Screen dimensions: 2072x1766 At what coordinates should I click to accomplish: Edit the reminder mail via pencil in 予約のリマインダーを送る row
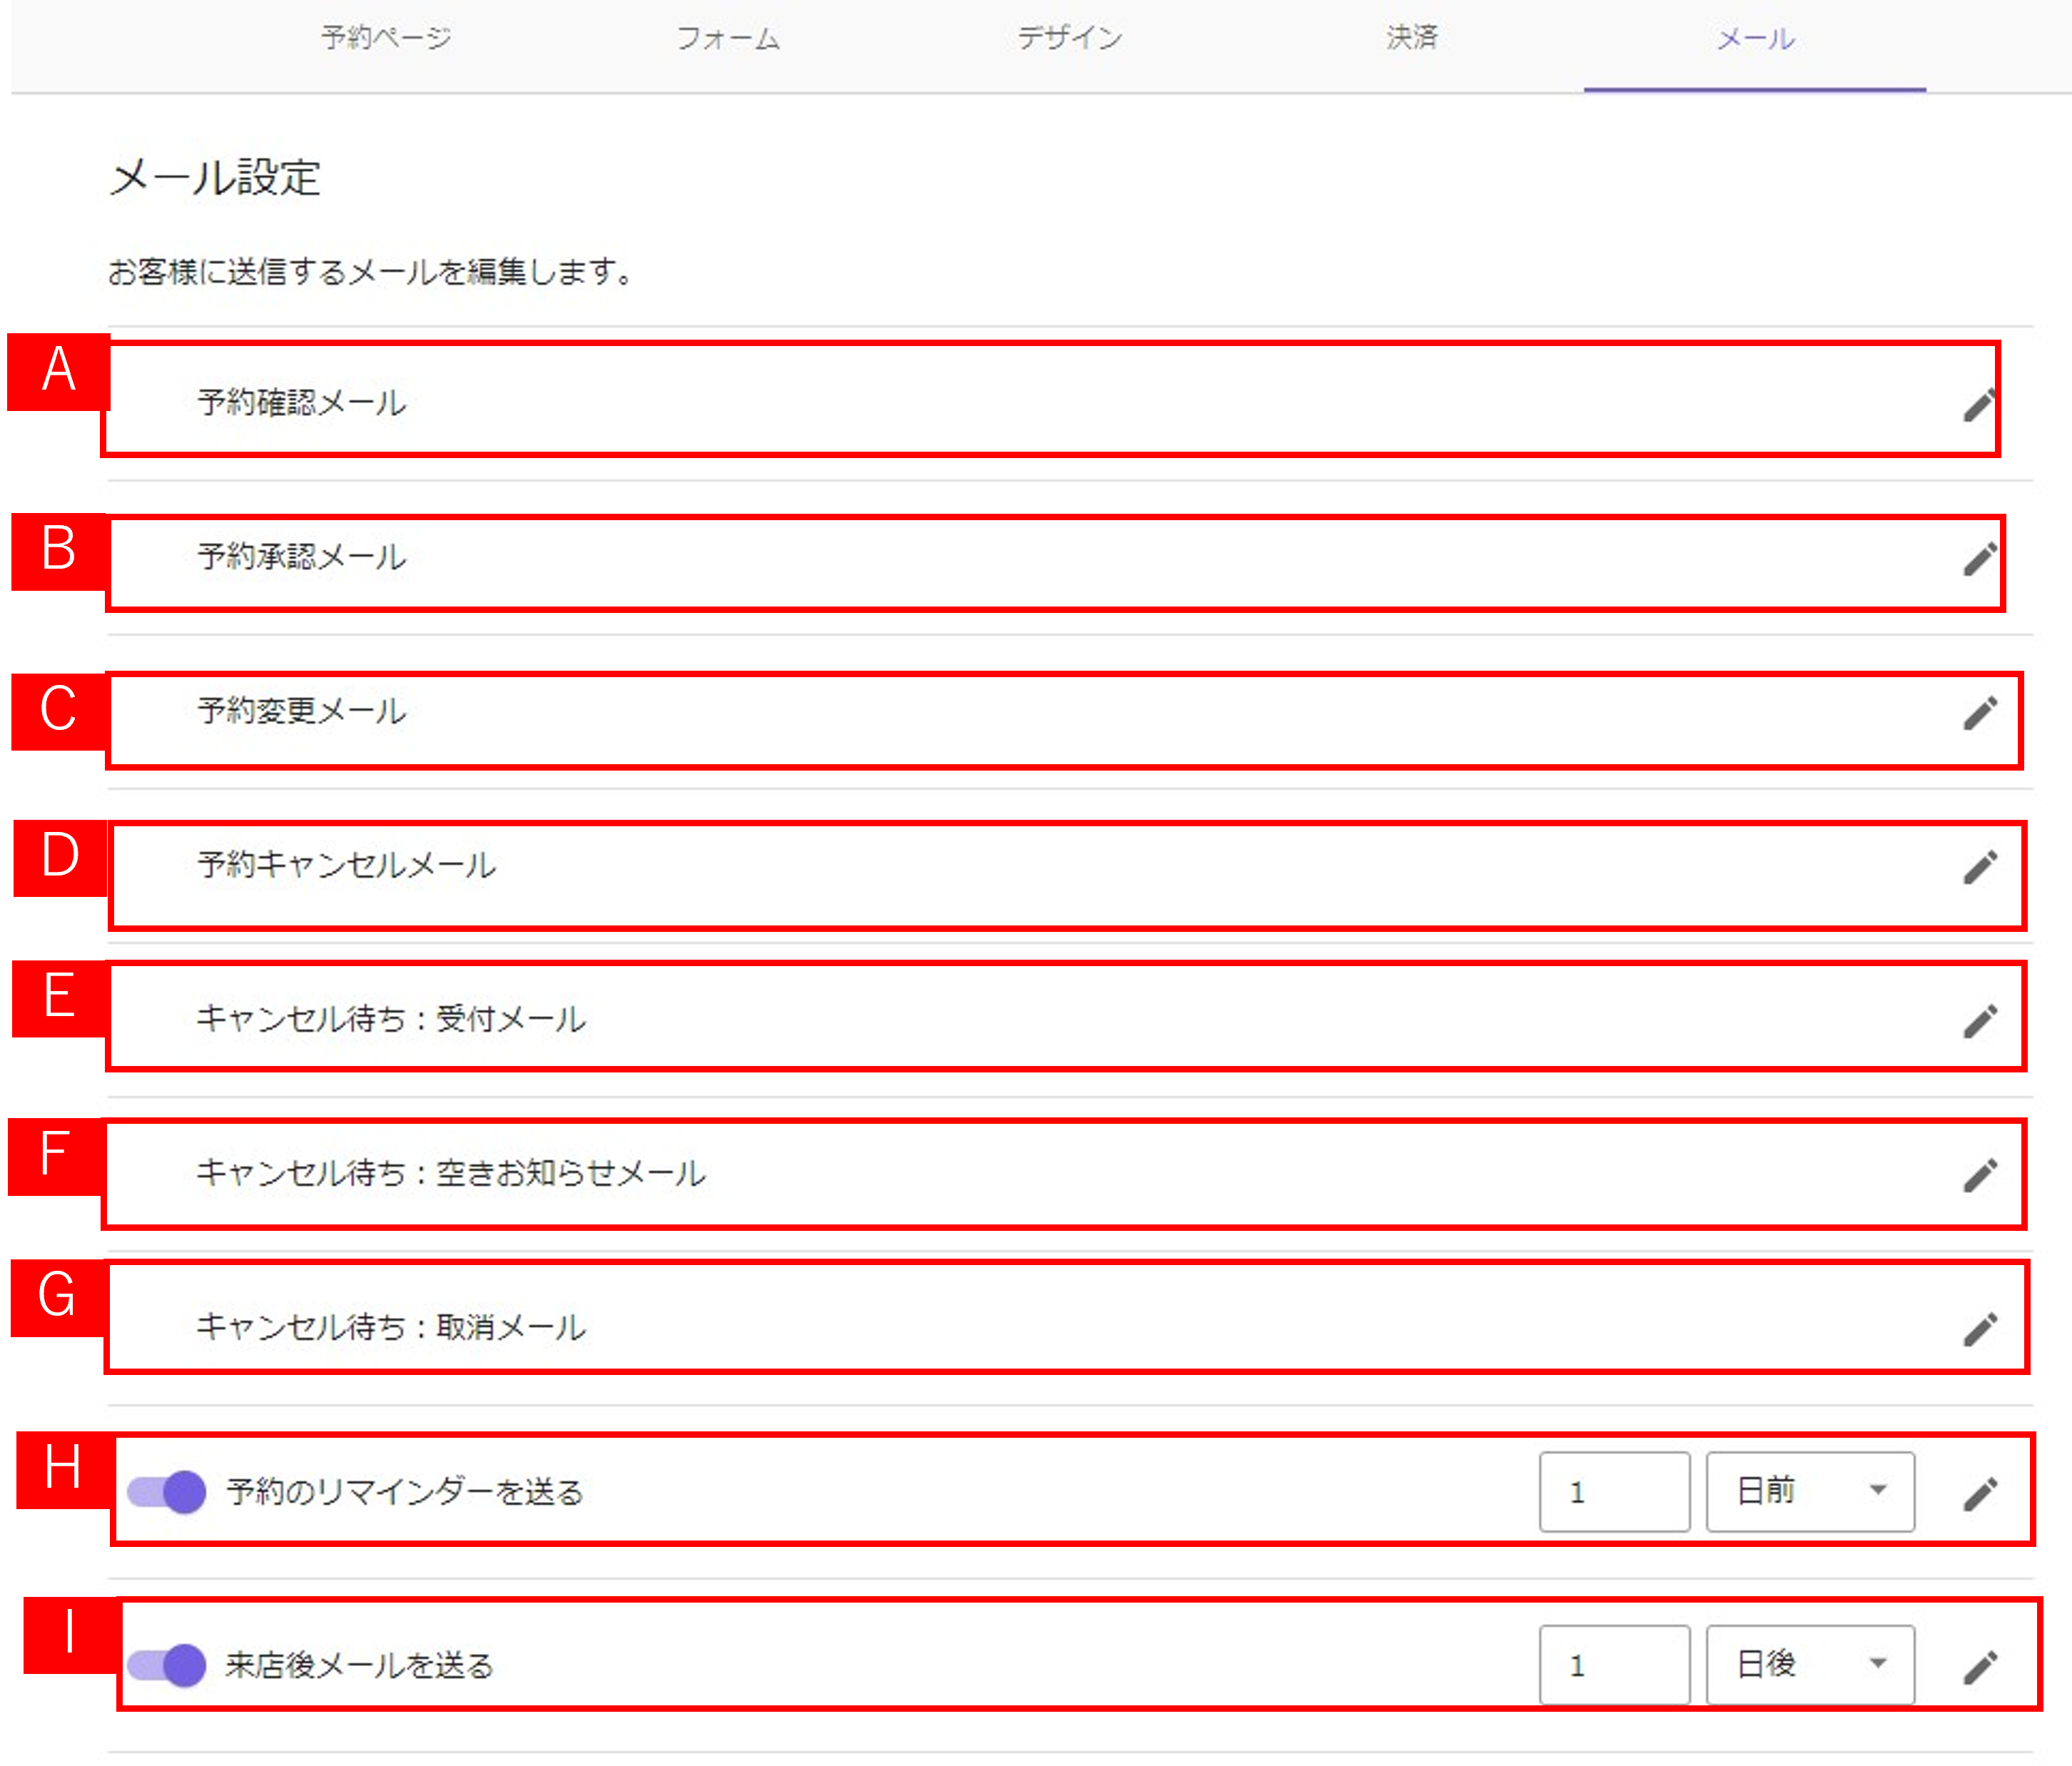pyautogui.click(x=1979, y=1493)
